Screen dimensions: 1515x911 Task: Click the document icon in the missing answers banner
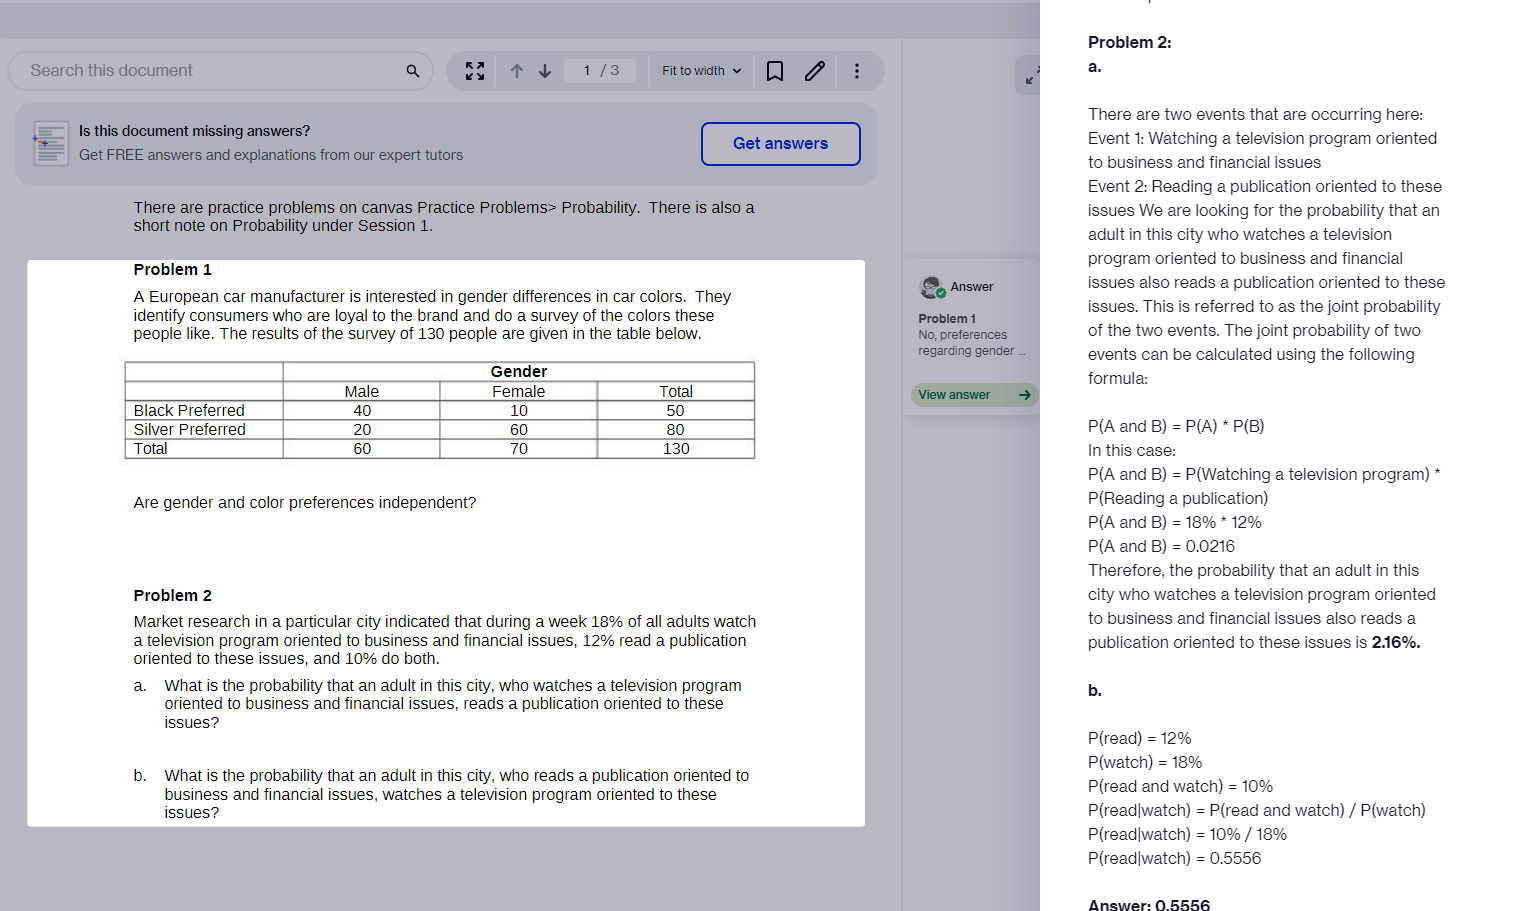pos(50,143)
